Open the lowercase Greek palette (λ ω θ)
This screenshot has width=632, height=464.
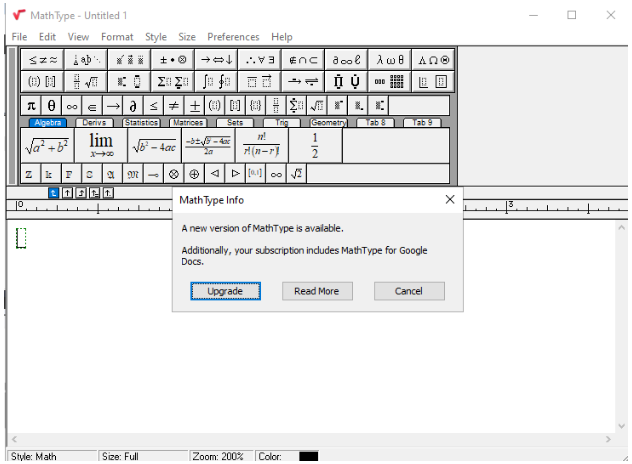click(390, 60)
